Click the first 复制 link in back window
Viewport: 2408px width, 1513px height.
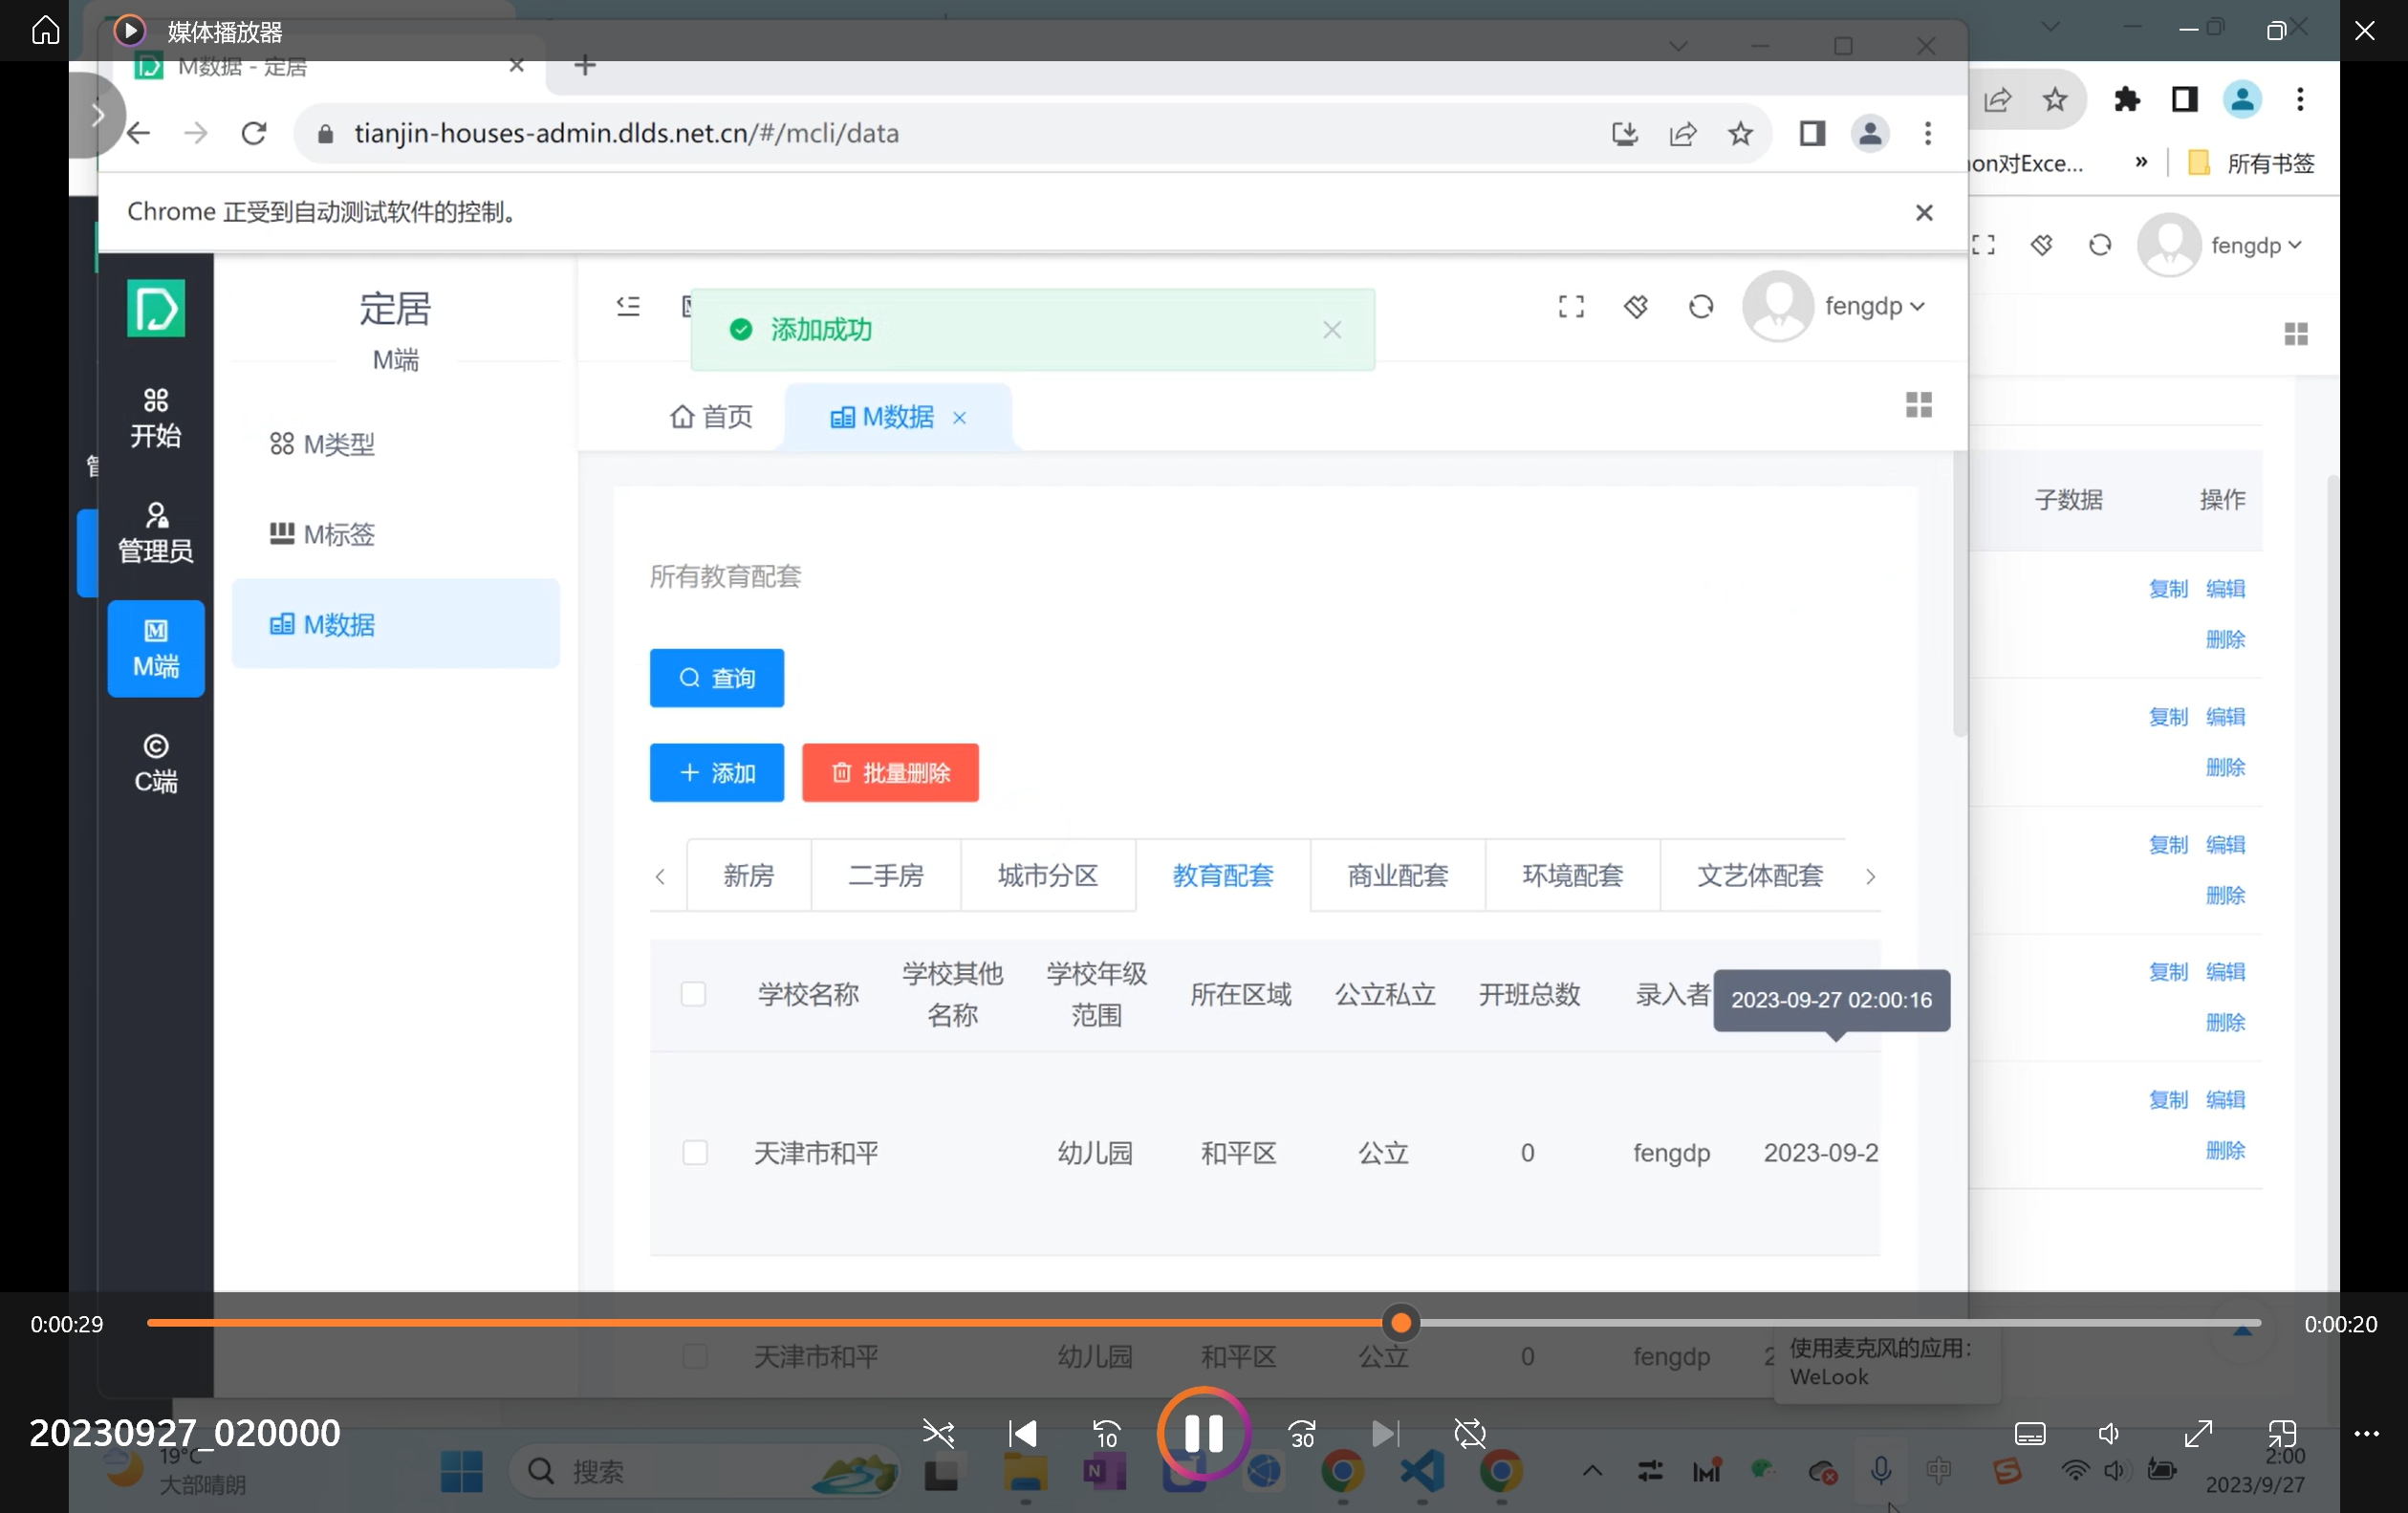tap(2168, 589)
